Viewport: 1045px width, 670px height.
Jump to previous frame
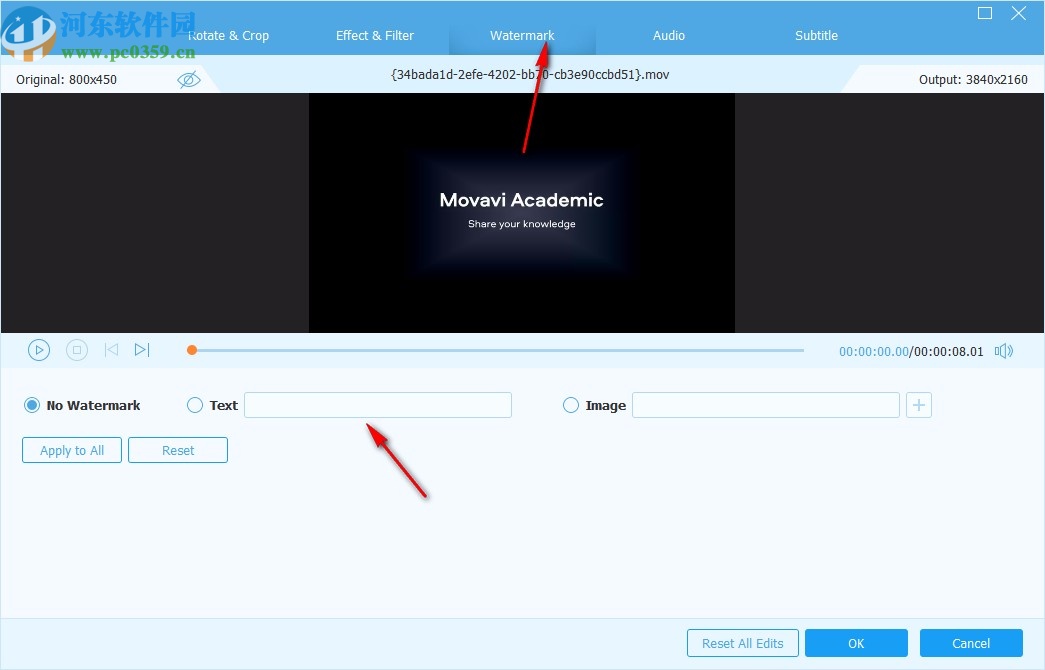[111, 350]
